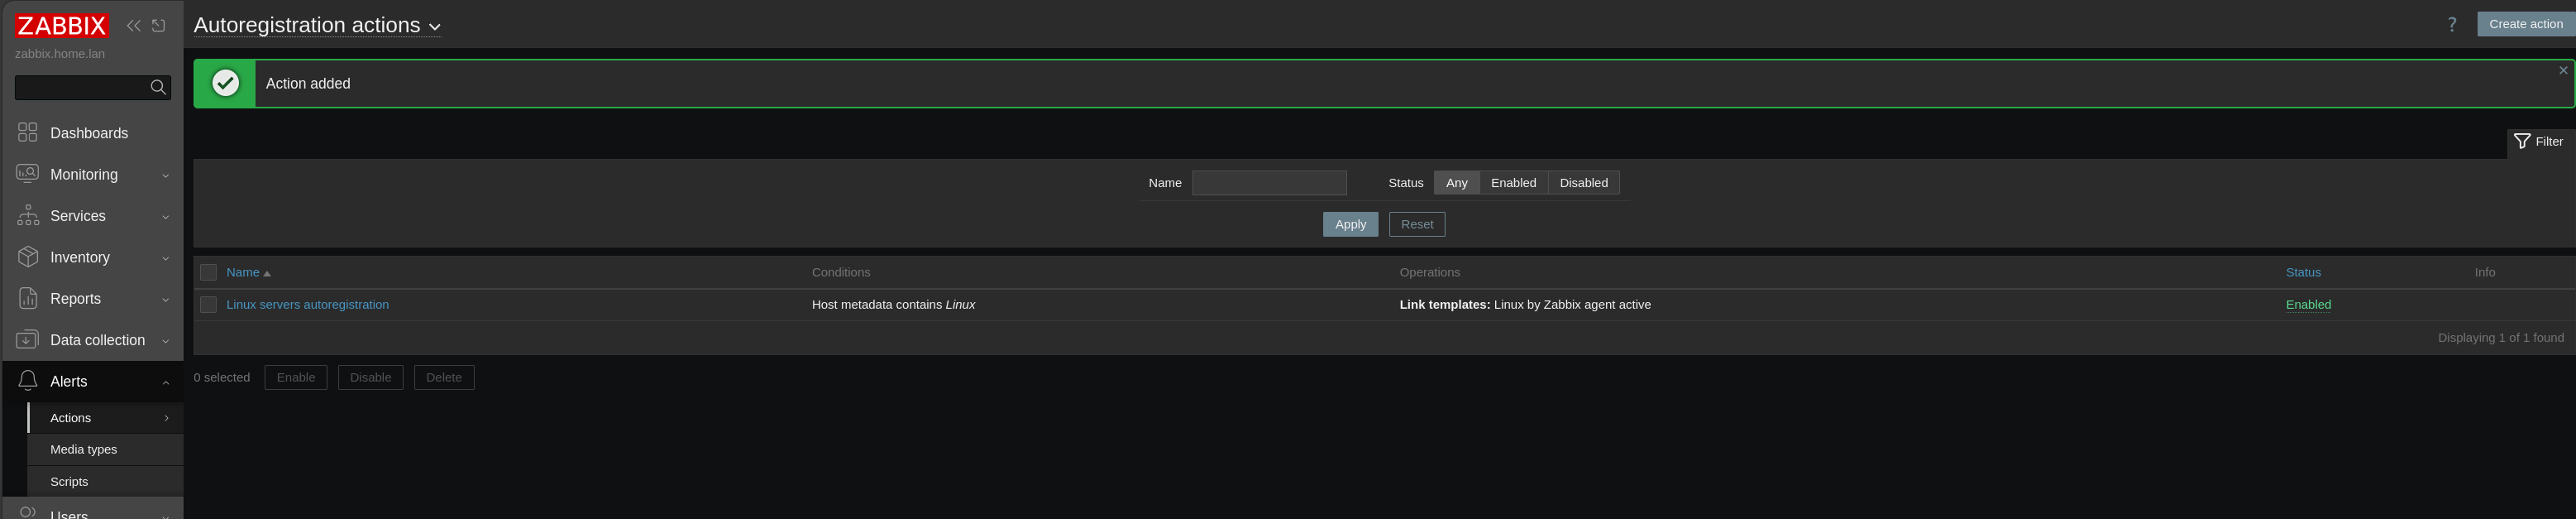Screen dimensions: 2576x519
Task: Toggle Enabled status of the action
Action: click(x=2308, y=304)
